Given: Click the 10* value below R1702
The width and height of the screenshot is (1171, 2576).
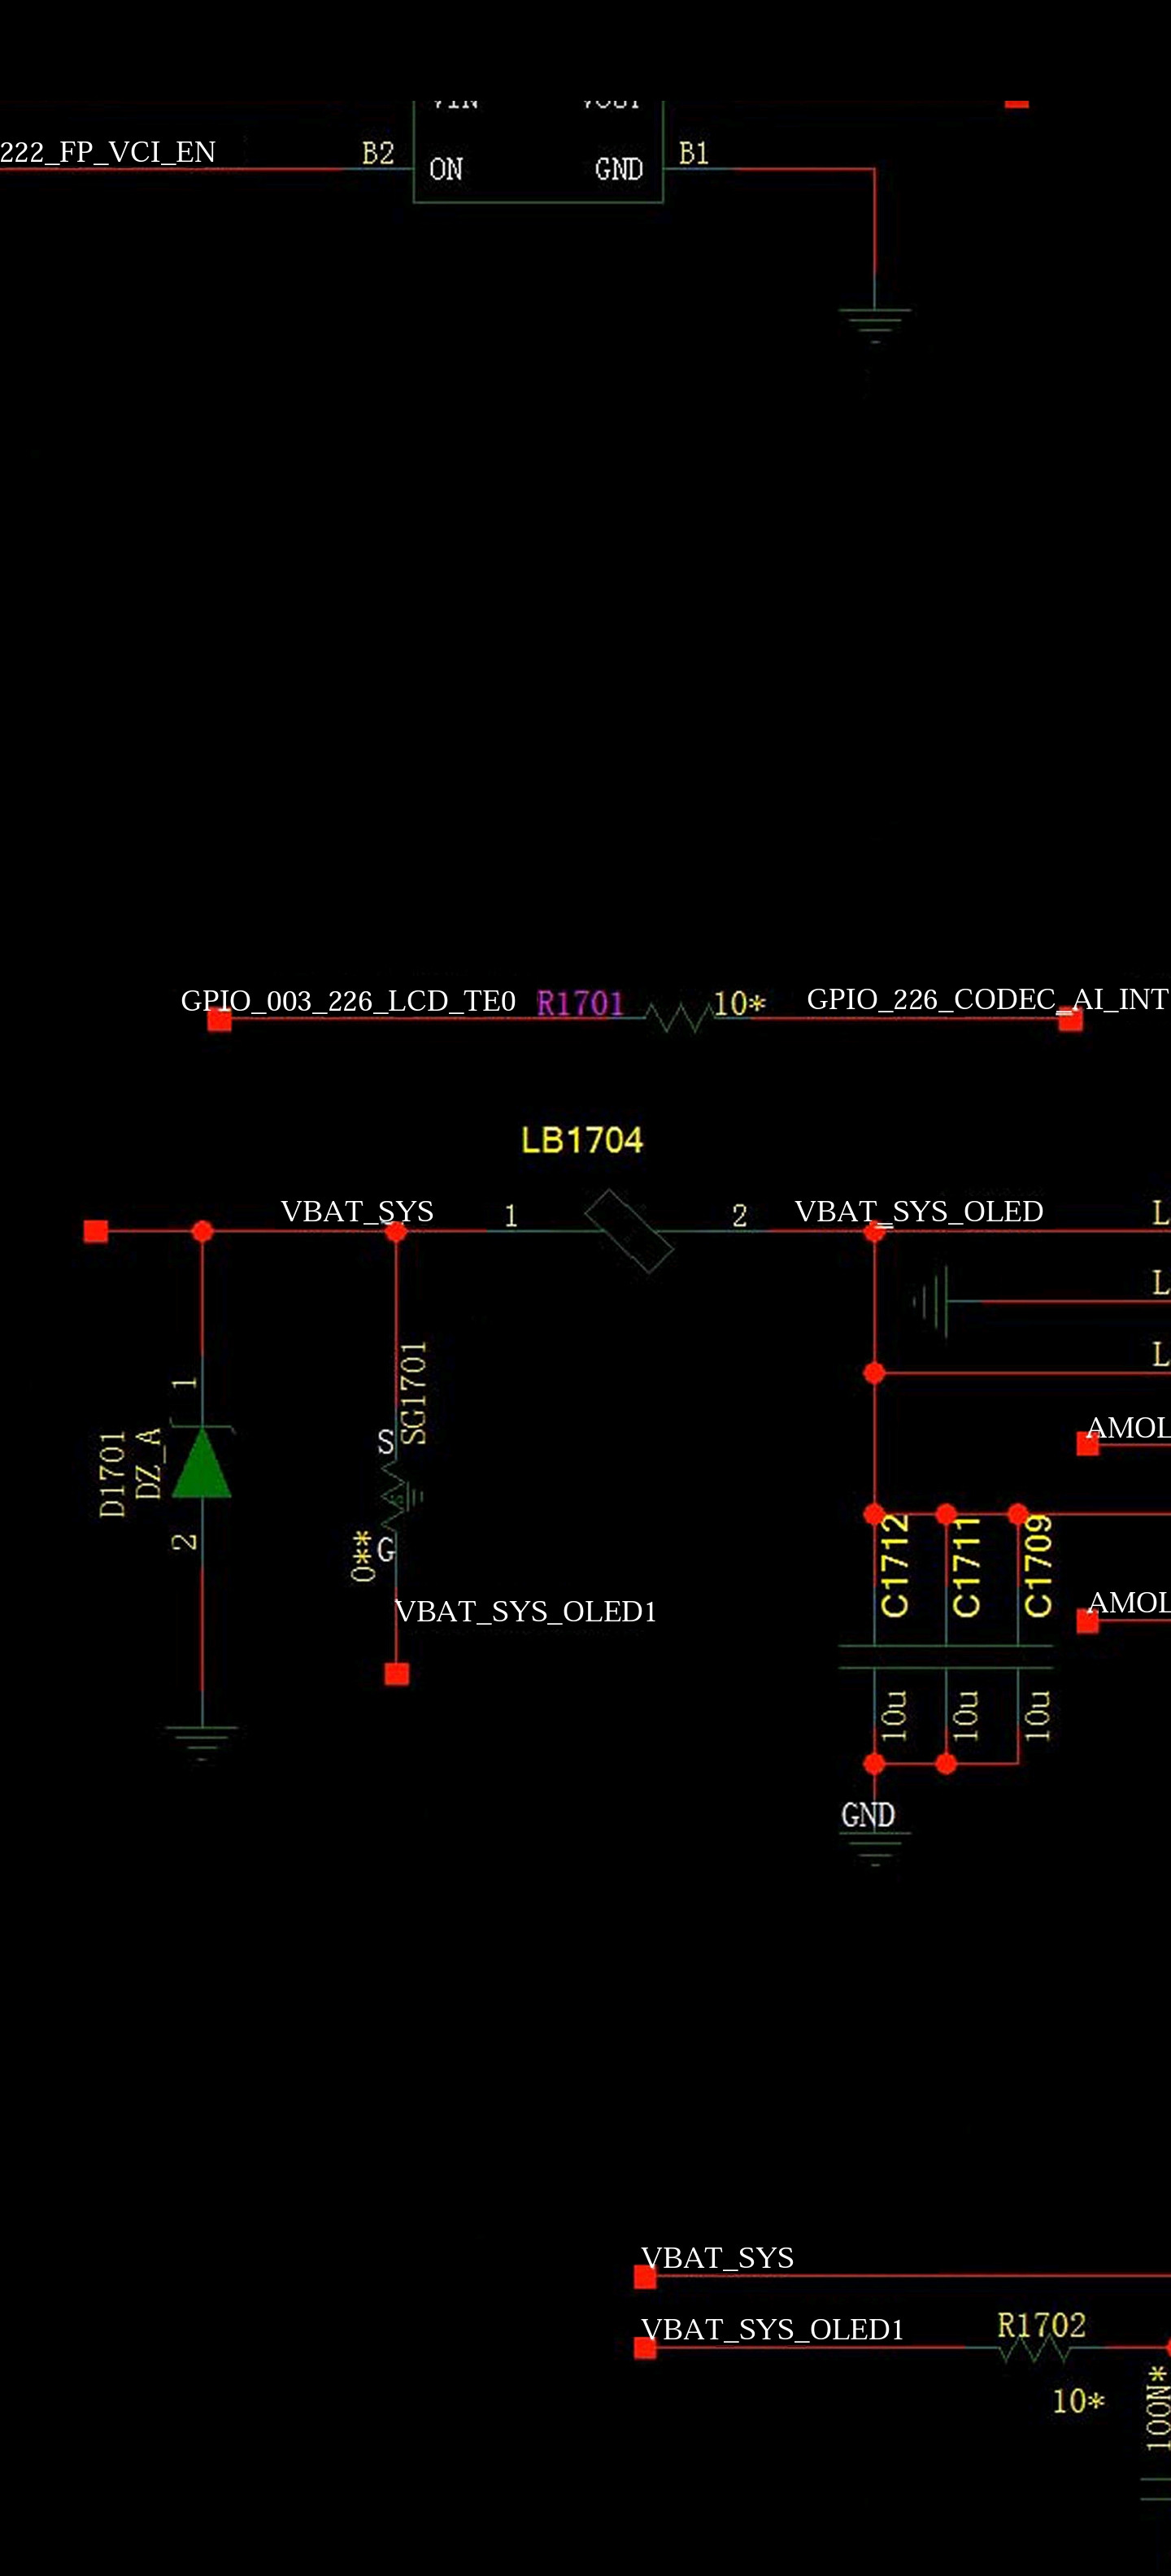Looking at the screenshot, I should point(1078,2401).
